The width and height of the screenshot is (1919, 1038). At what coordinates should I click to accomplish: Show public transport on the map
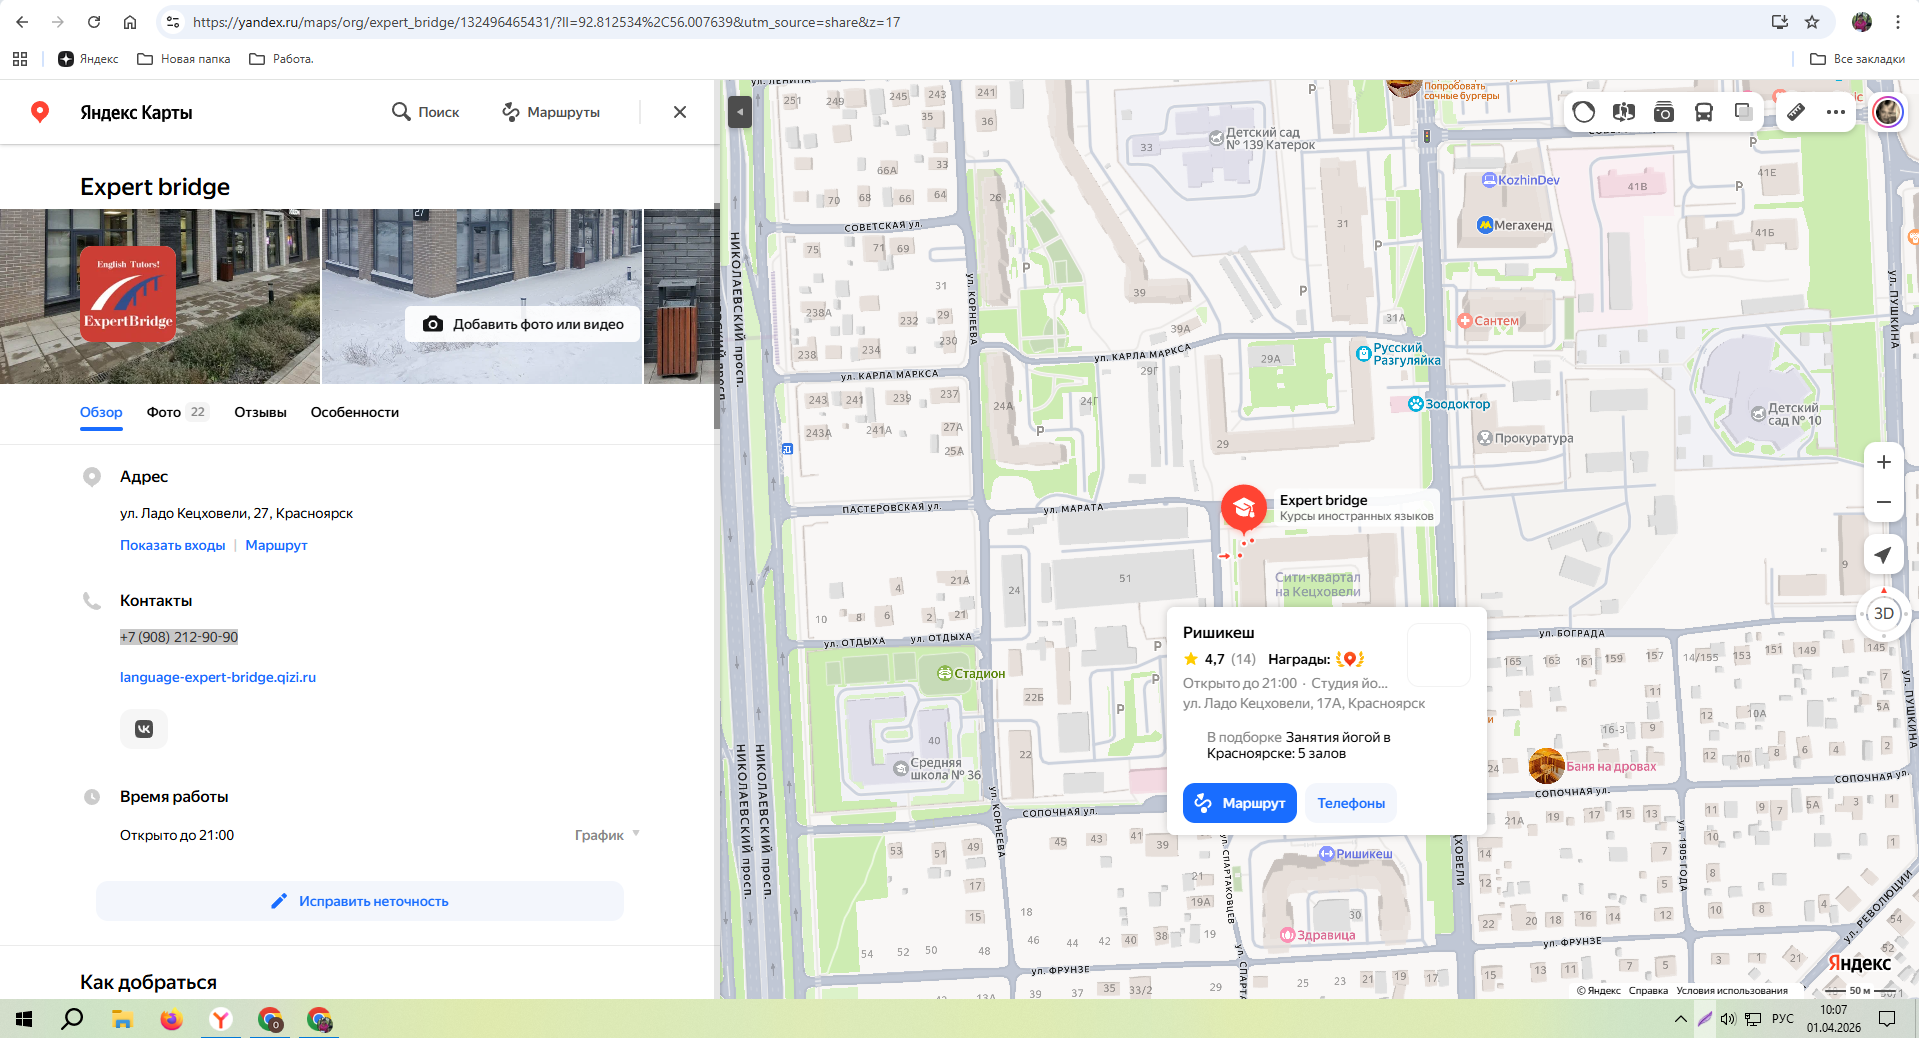(1704, 112)
